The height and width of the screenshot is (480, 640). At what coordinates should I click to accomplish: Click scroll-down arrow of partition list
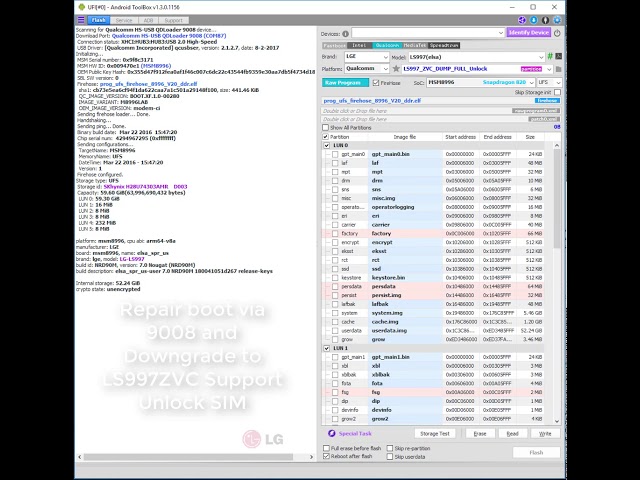point(557,421)
